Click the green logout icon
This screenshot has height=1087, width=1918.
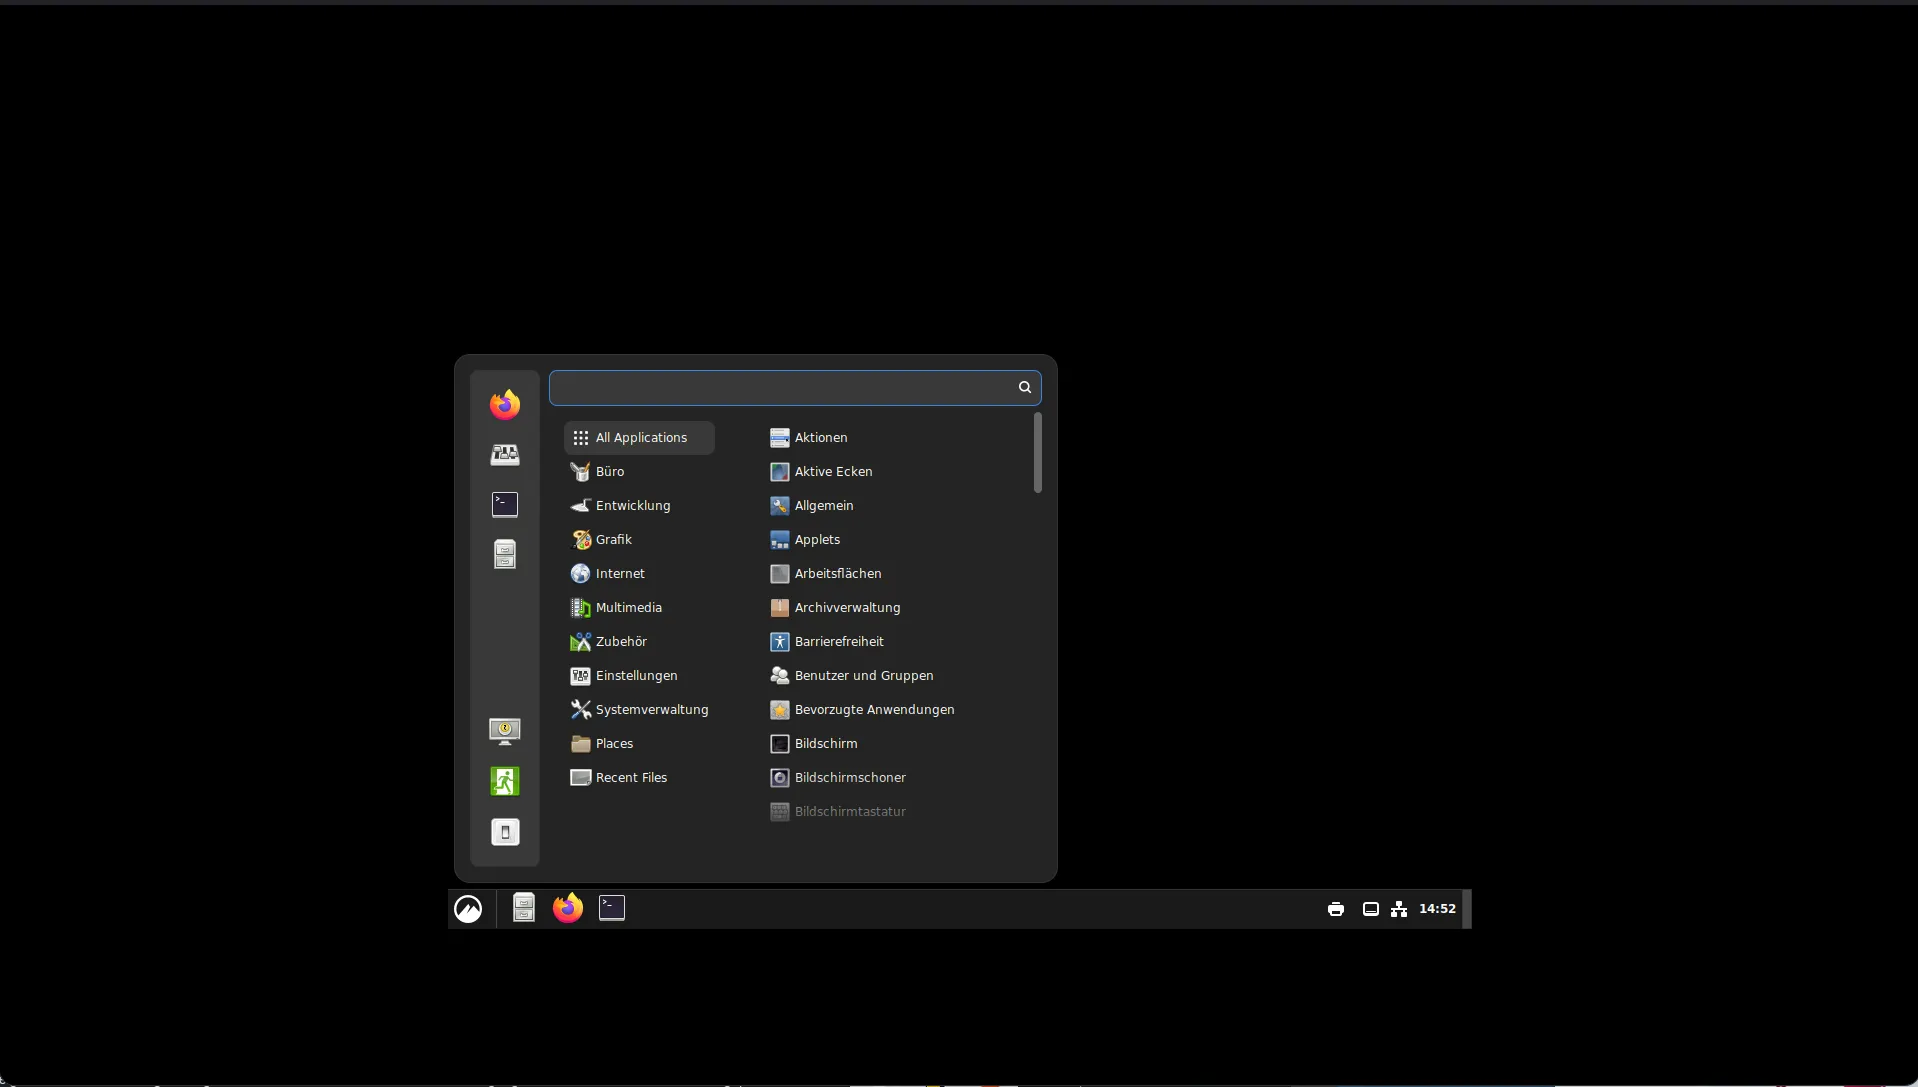pos(505,781)
